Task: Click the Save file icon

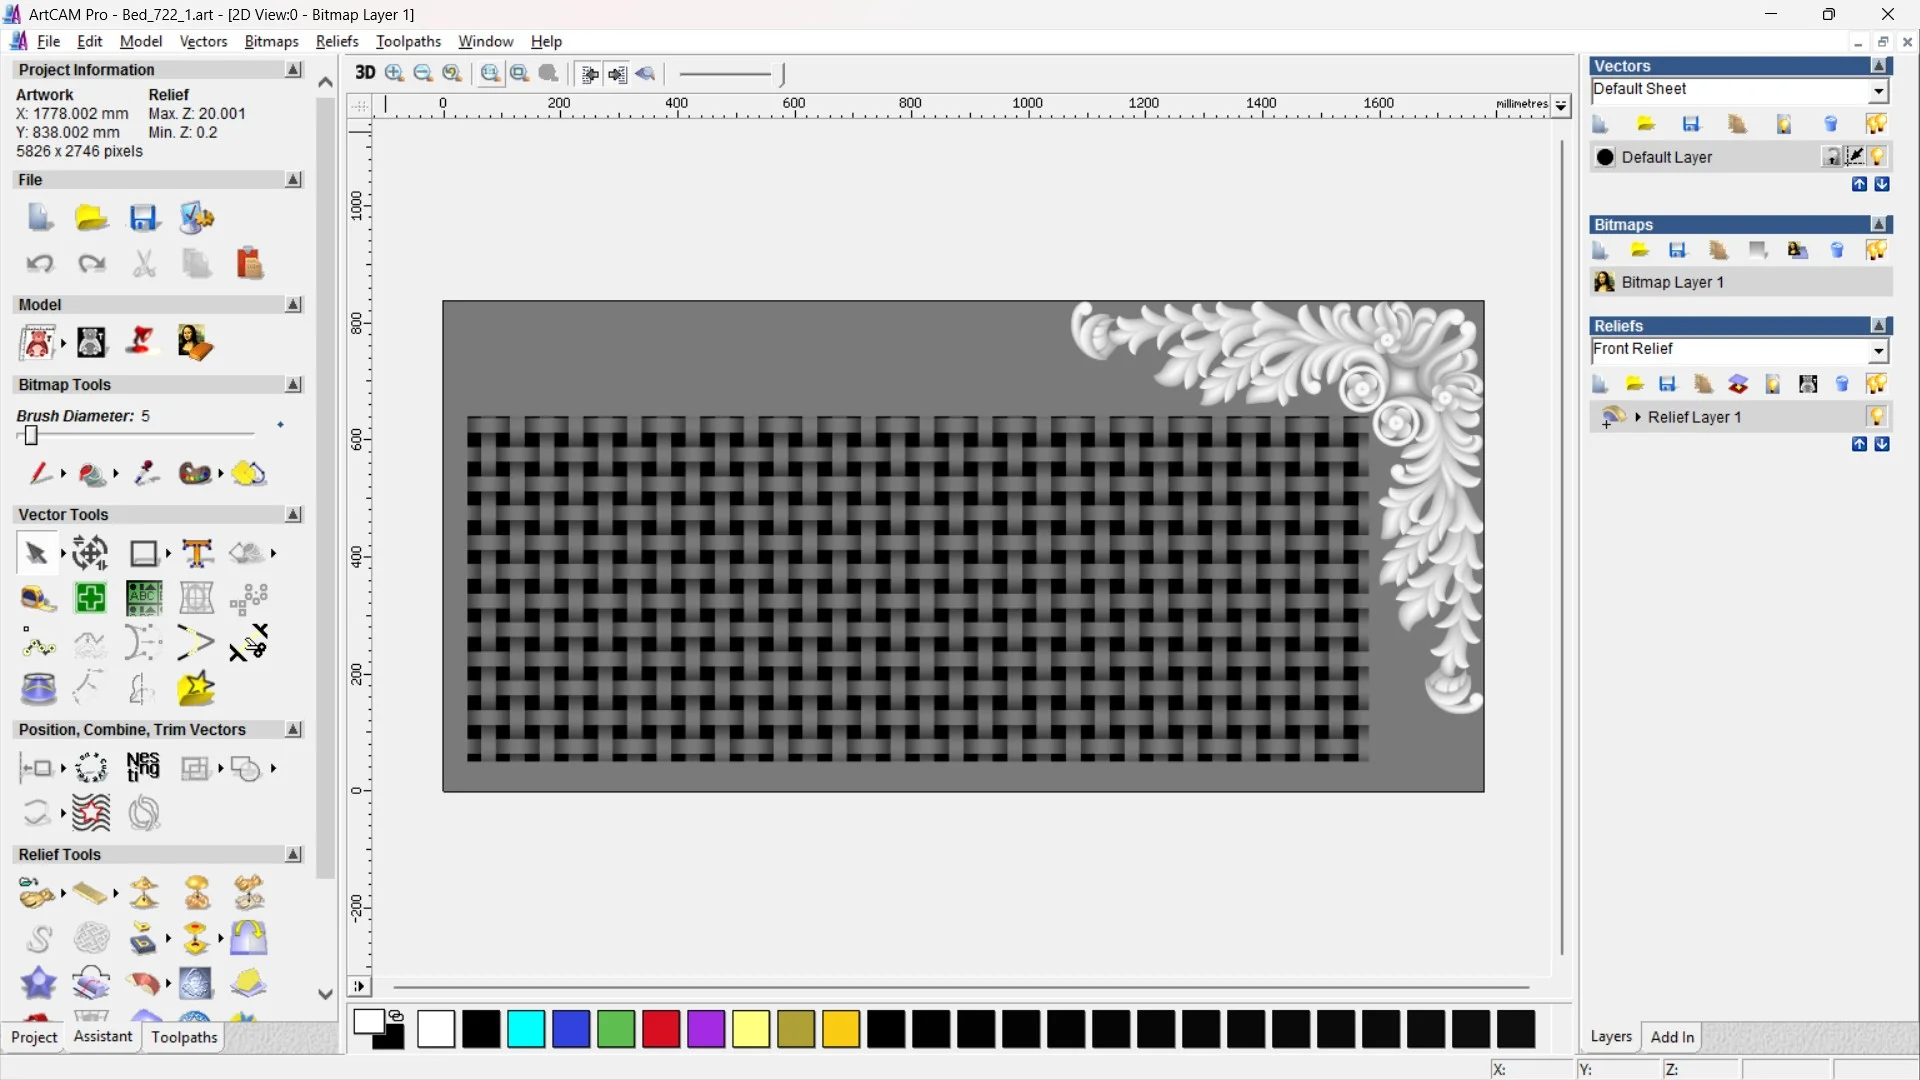Action: coord(144,218)
